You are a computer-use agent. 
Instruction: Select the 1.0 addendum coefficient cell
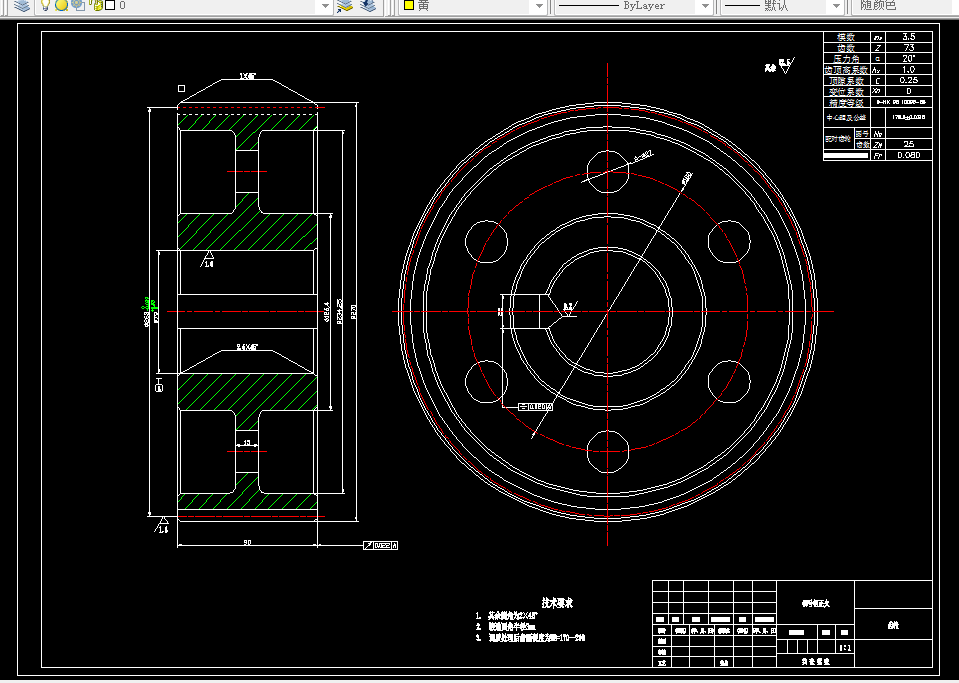click(908, 70)
